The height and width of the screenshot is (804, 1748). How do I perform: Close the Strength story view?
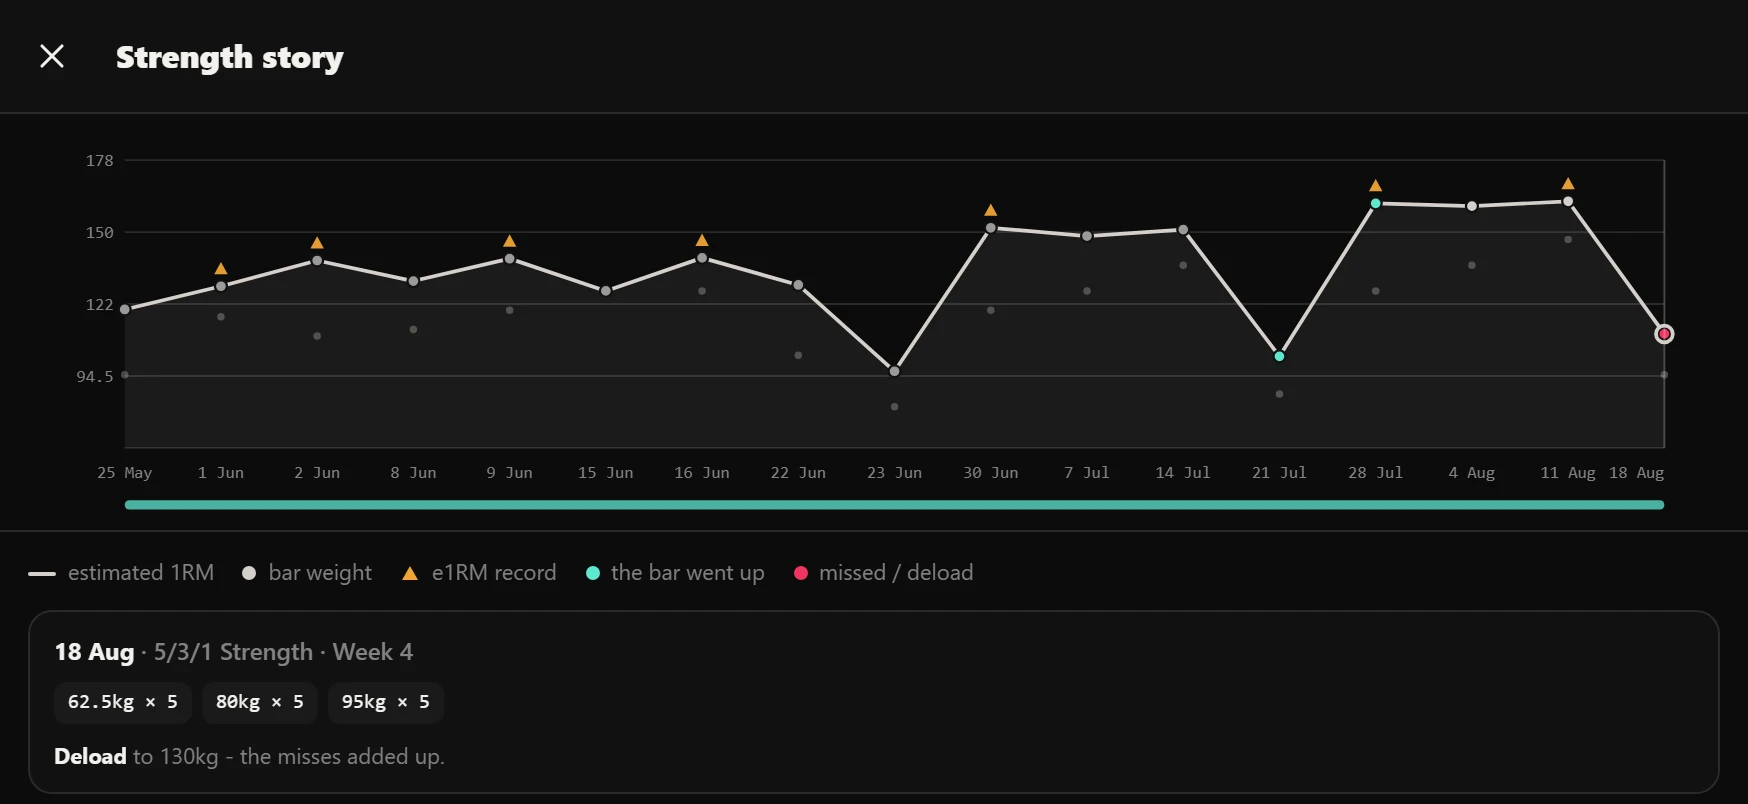tap(52, 56)
